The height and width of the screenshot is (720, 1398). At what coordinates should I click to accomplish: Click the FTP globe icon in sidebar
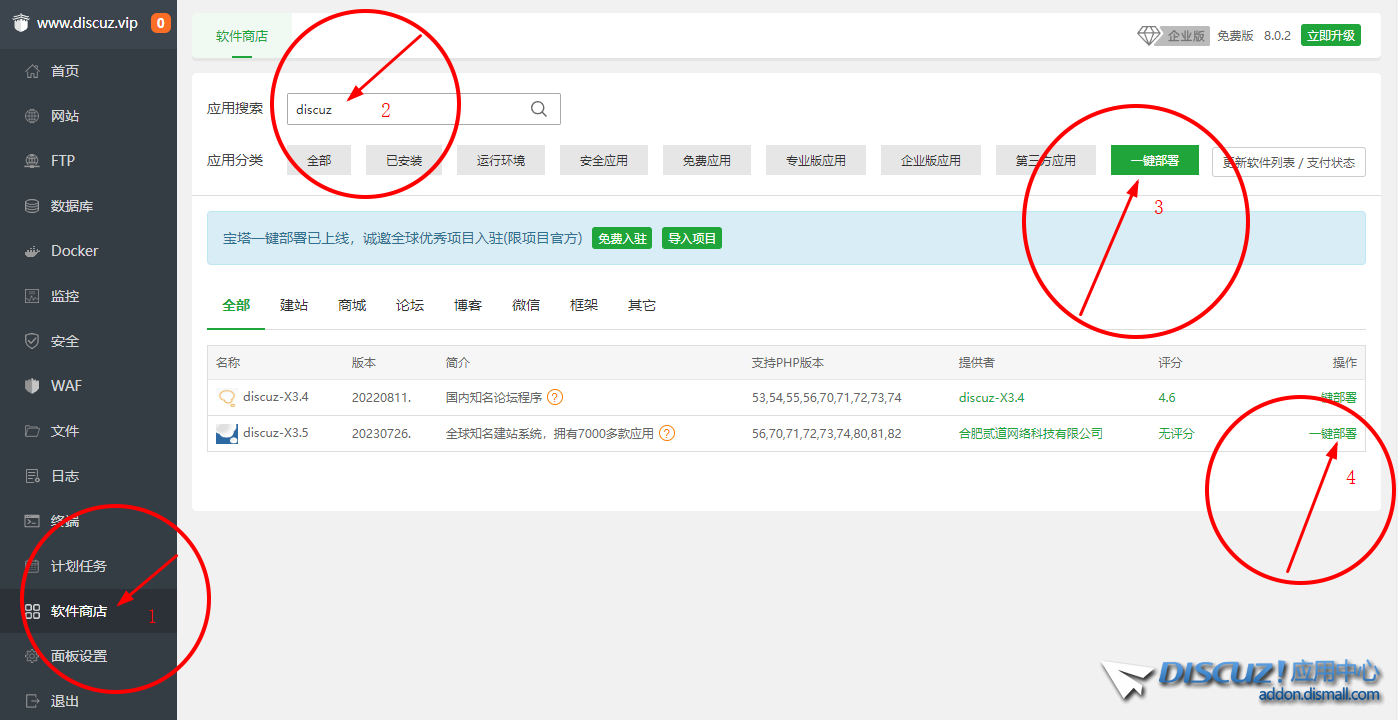pyautogui.click(x=32, y=161)
